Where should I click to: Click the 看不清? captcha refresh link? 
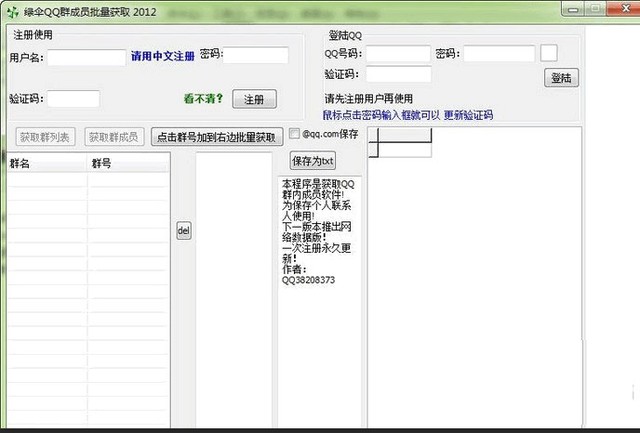[203, 98]
